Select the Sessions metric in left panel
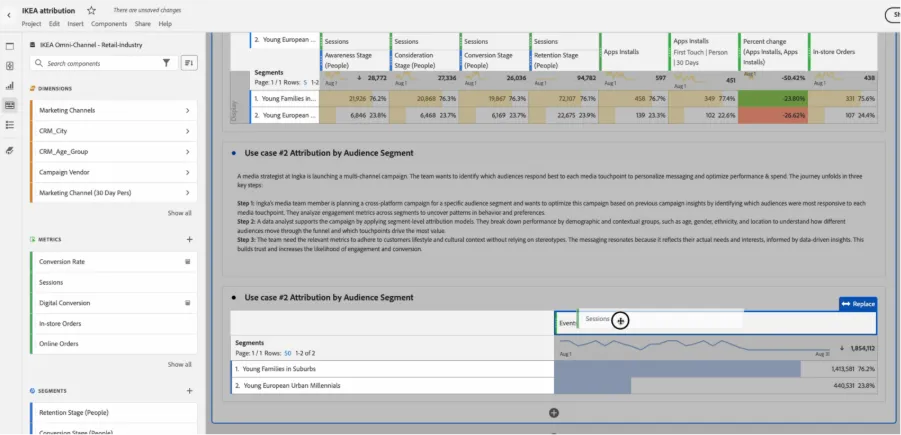Screen dimensions: 901x435 point(113,282)
